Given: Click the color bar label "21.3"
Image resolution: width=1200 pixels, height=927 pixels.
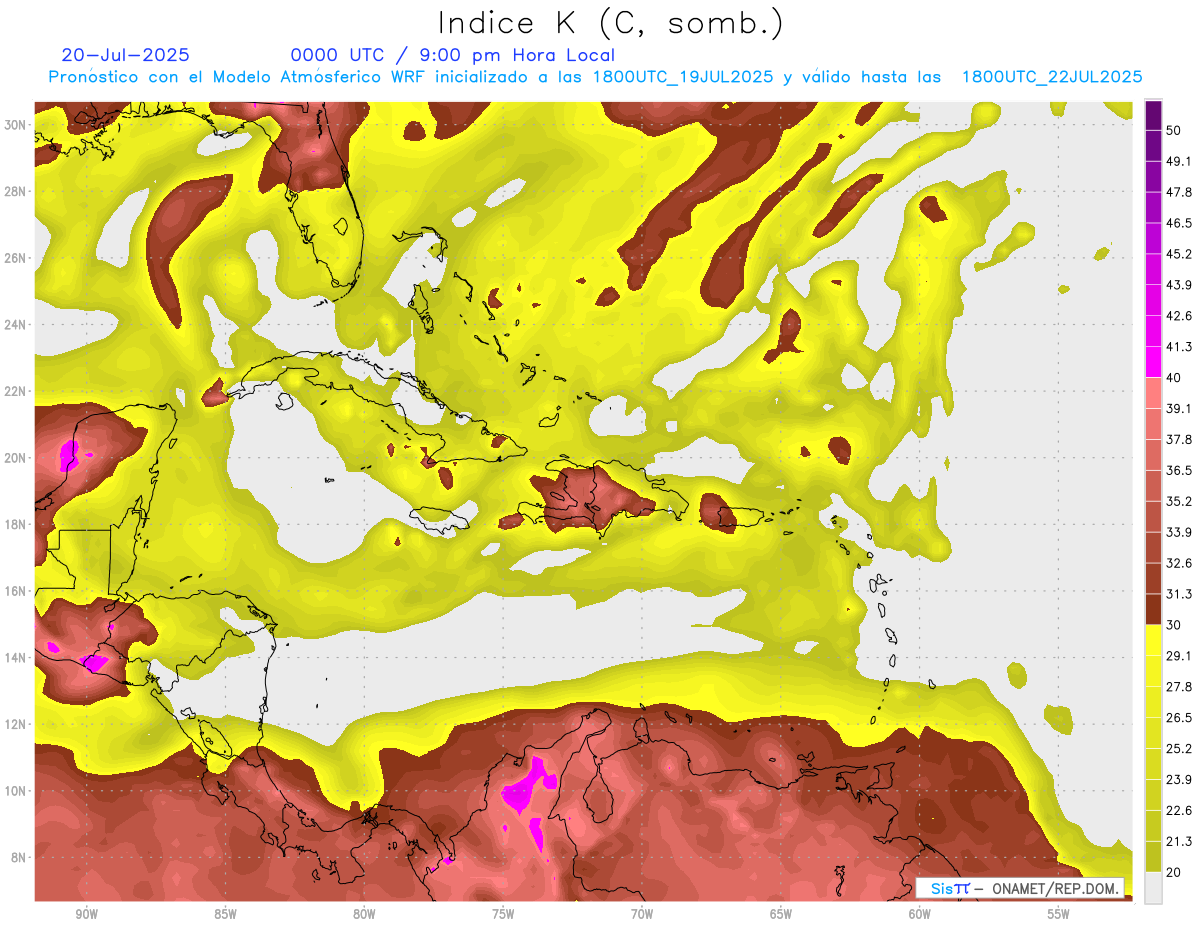Looking at the screenshot, I should (x=1180, y=842).
